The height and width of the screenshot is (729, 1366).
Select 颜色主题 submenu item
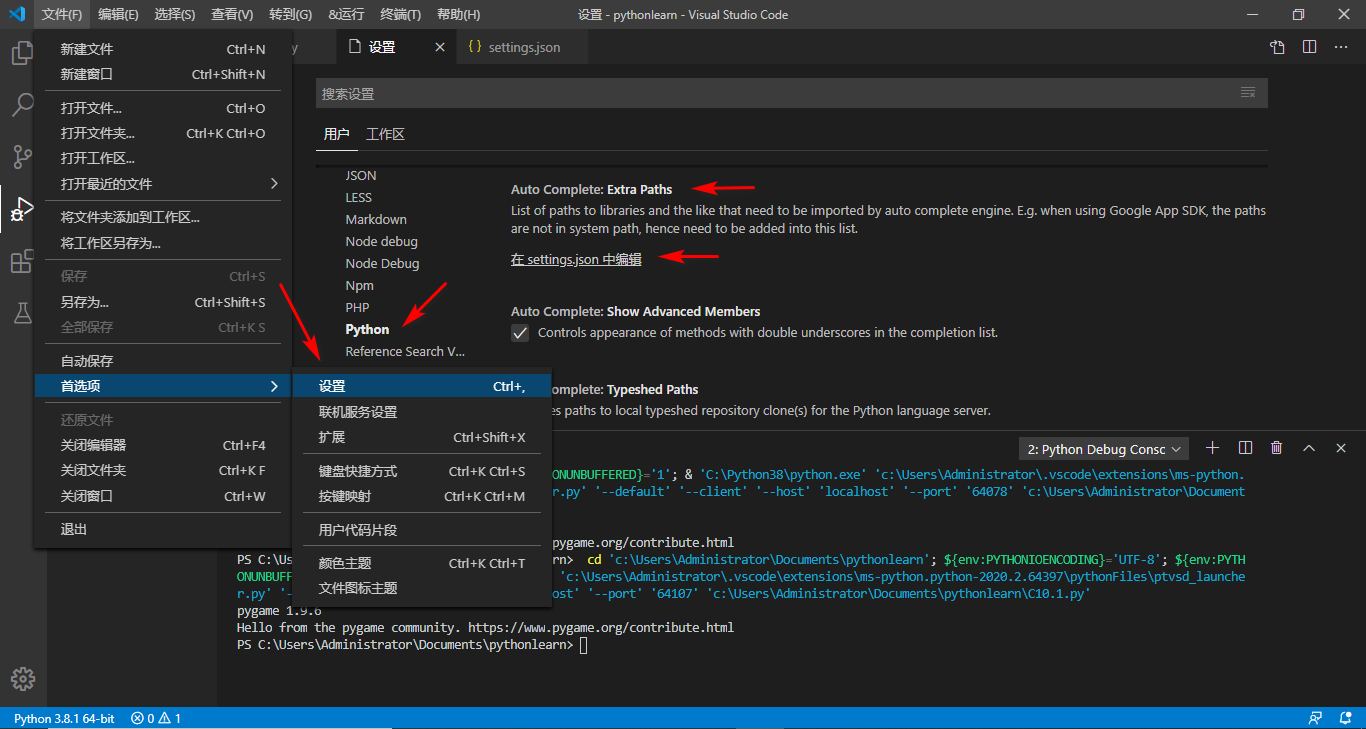coord(421,563)
